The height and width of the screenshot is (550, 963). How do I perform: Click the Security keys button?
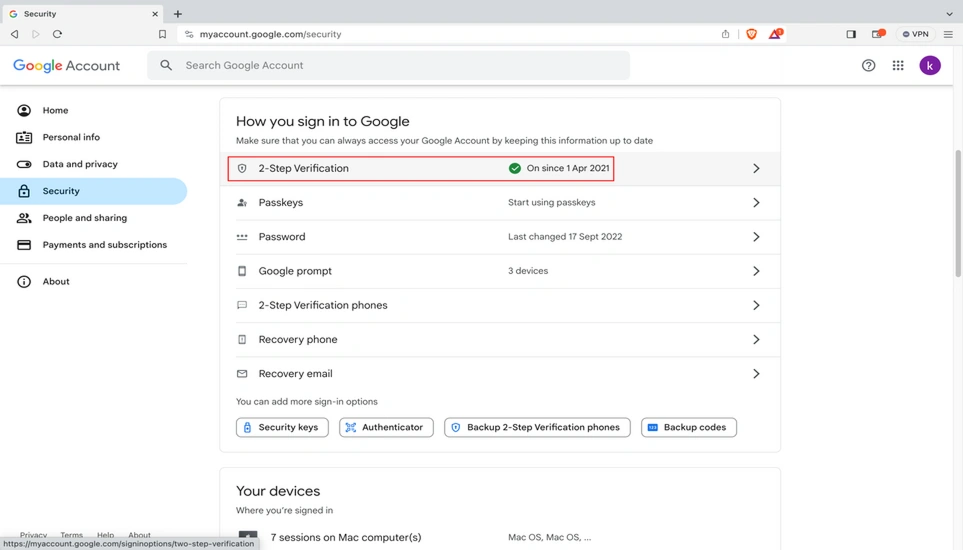(282, 427)
